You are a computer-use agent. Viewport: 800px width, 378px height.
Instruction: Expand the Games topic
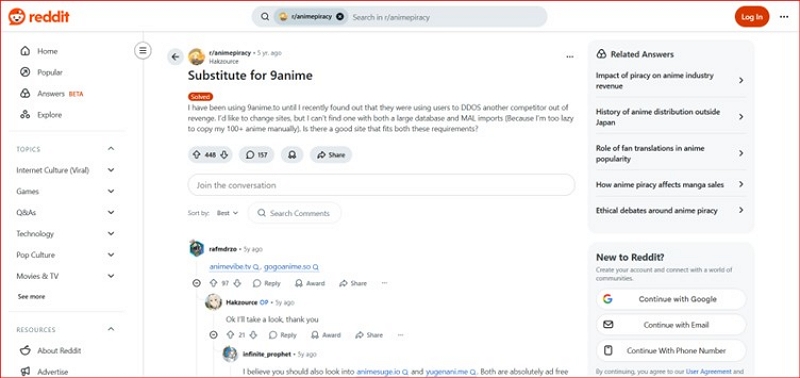65,191
